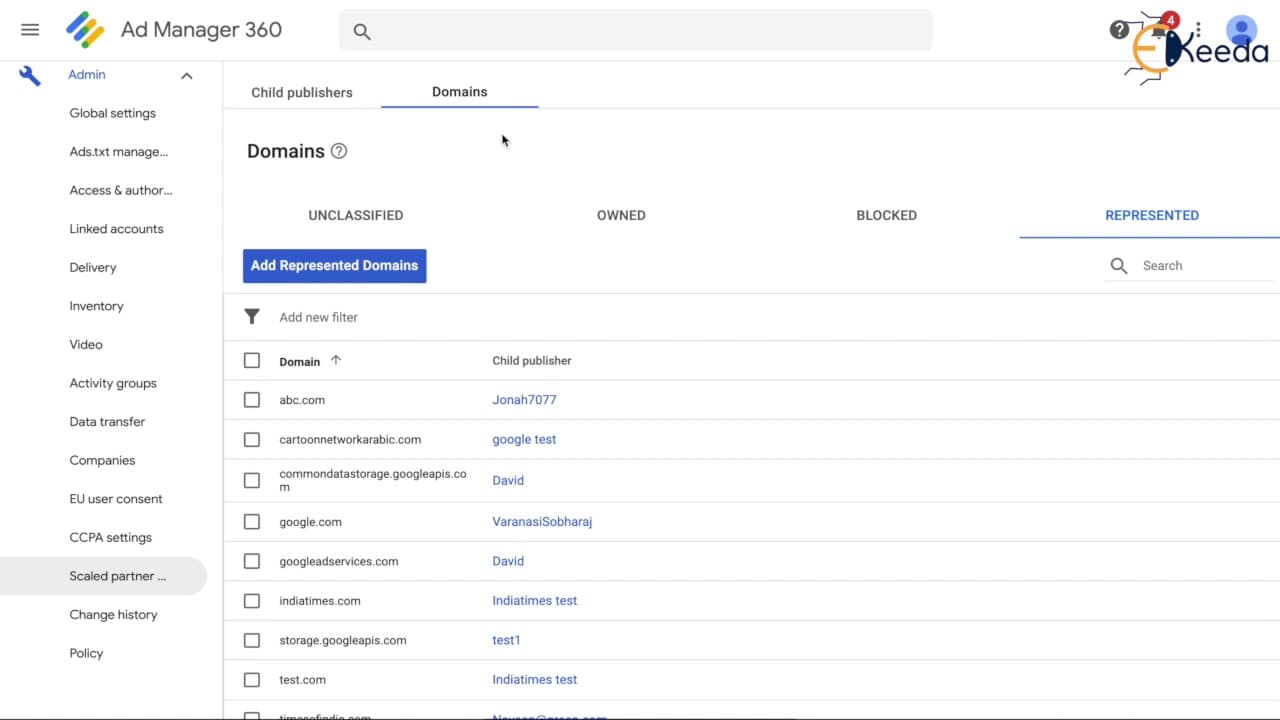This screenshot has width=1280, height=720.
Task: Open Ads.txt management in sidebar
Action: [x=119, y=152]
